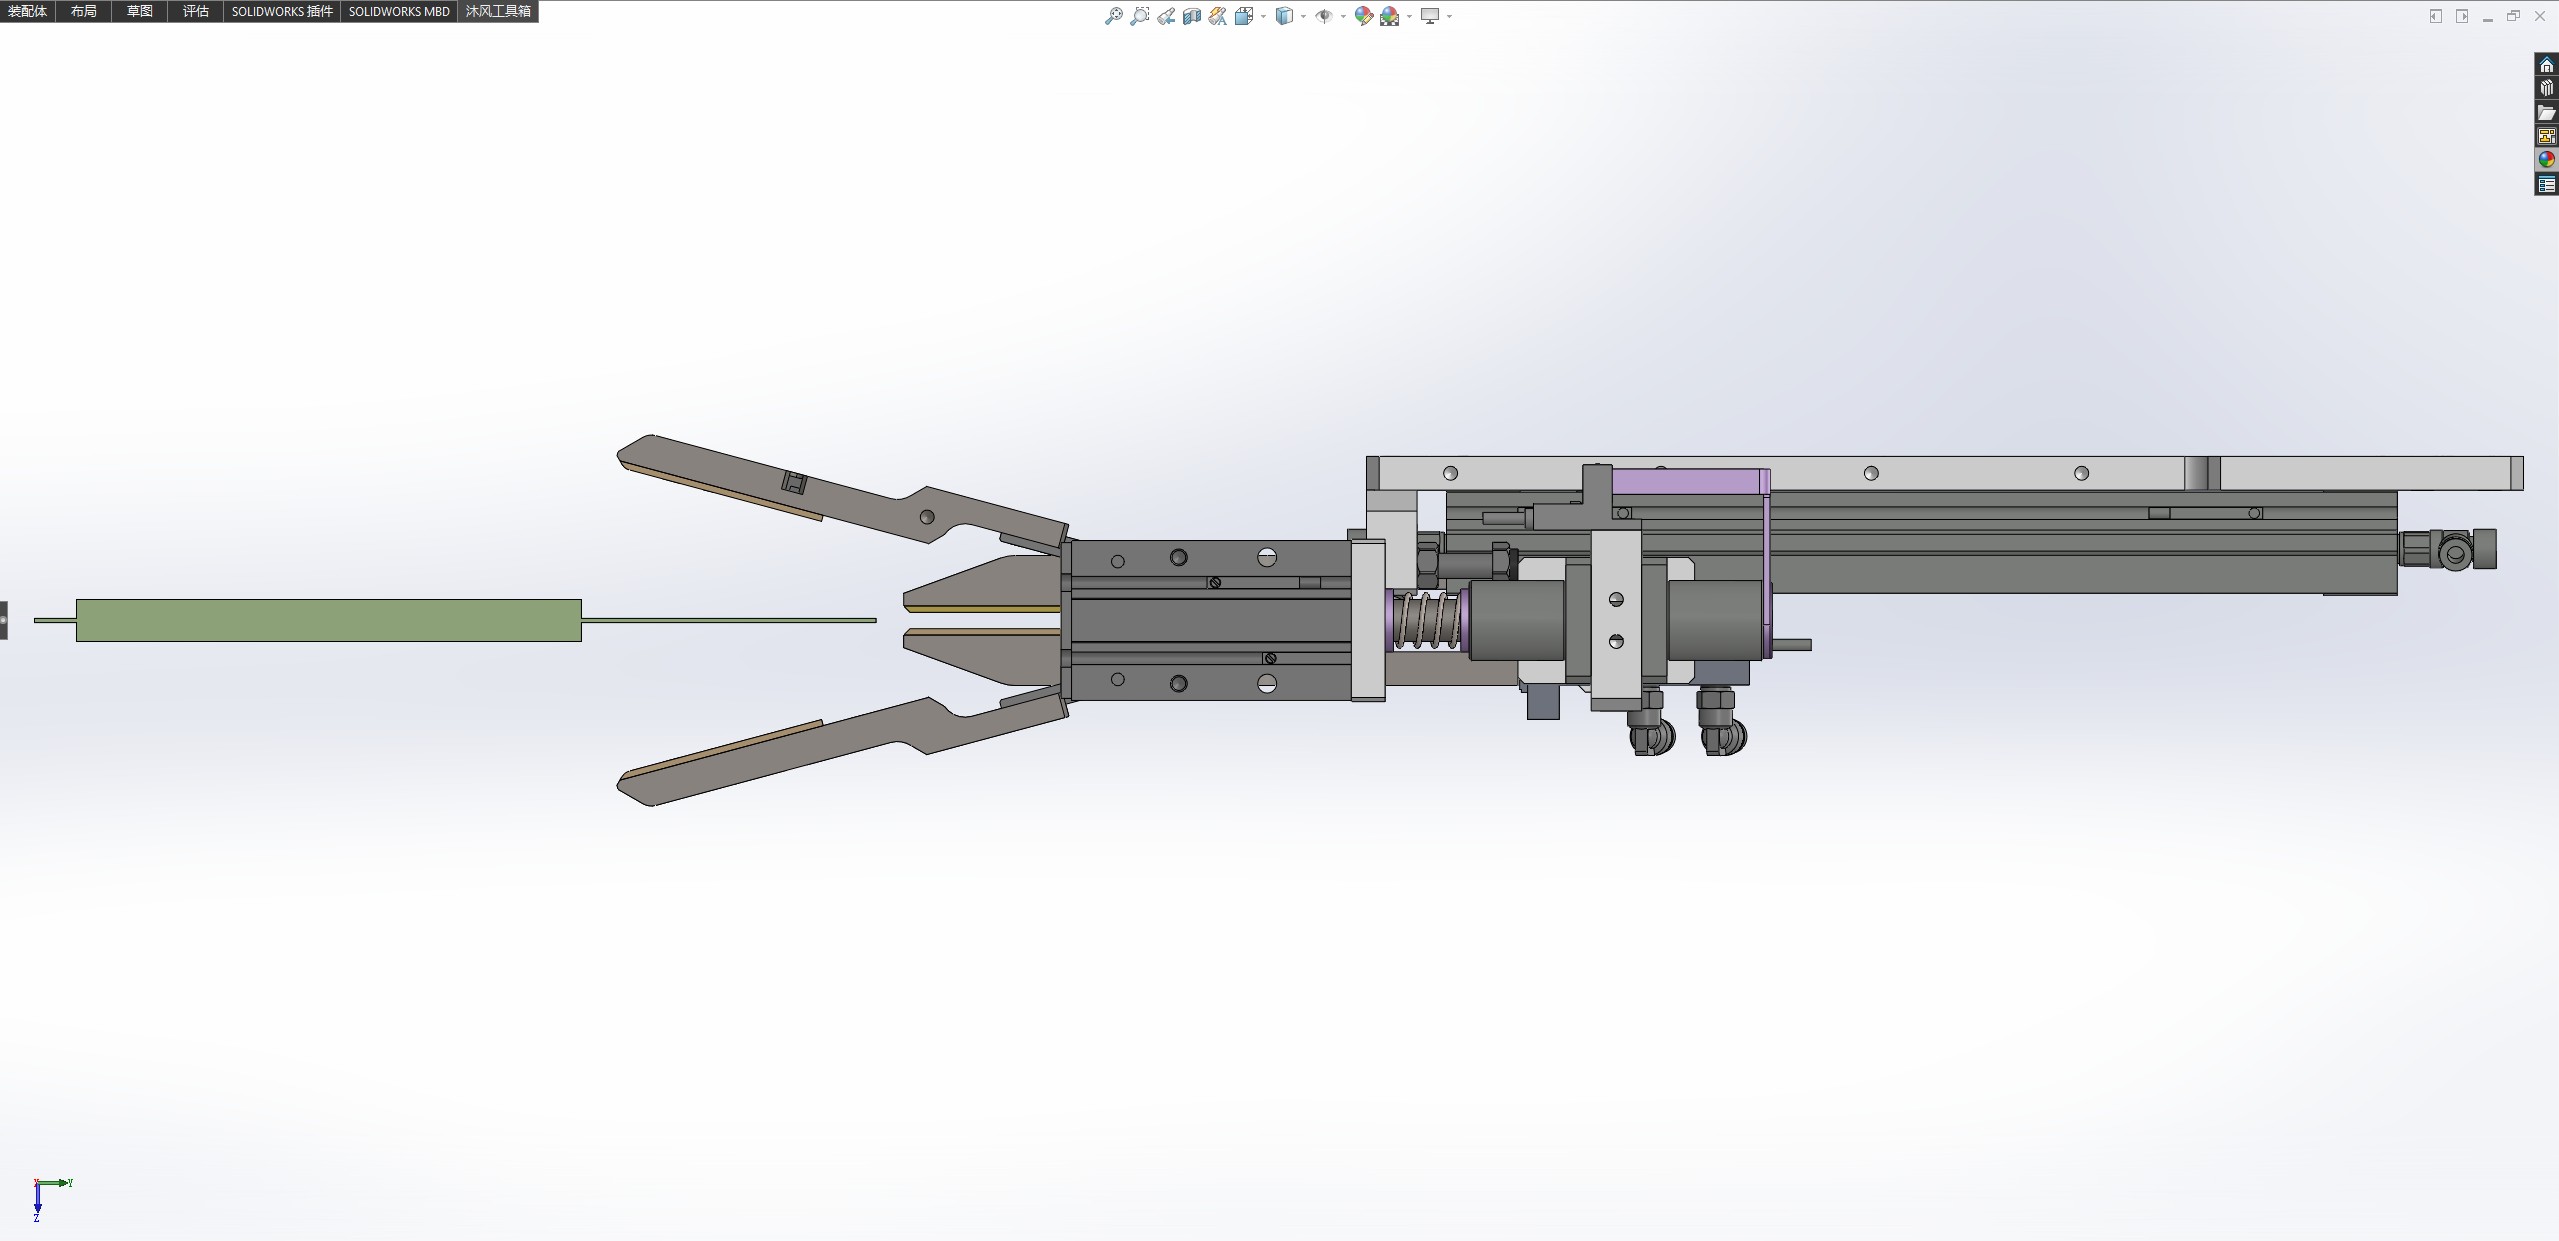Click the Previous View icon
Image resolution: width=2559 pixels, height=1241 pixels.
(x=1166, y=16)
